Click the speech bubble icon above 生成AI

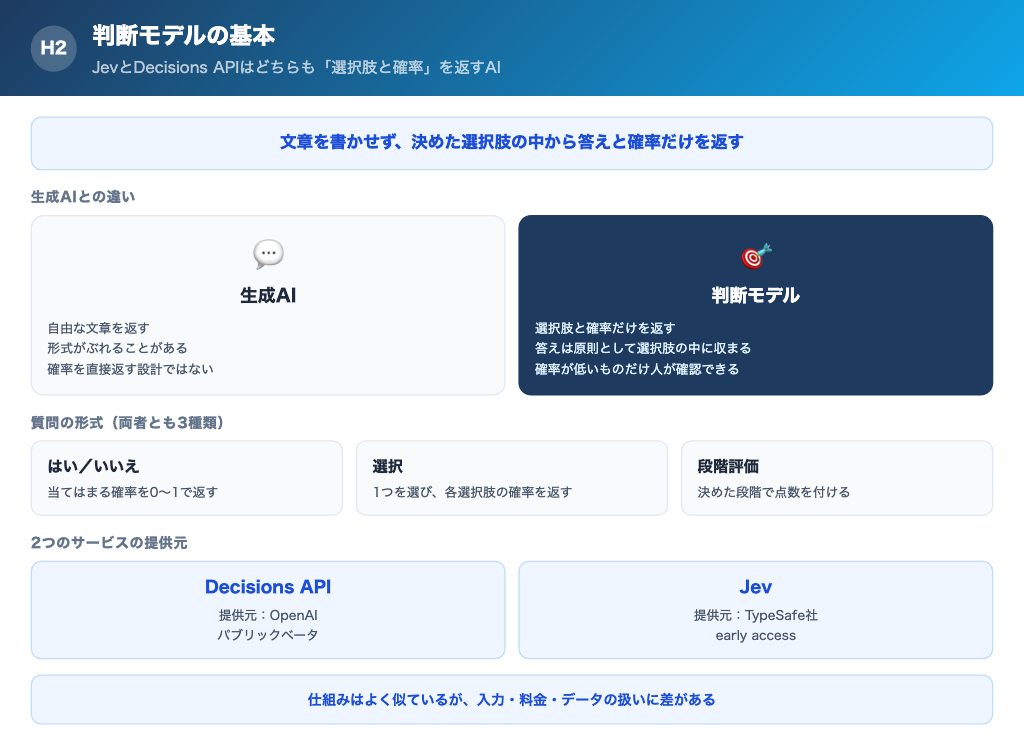coord(268,254)
